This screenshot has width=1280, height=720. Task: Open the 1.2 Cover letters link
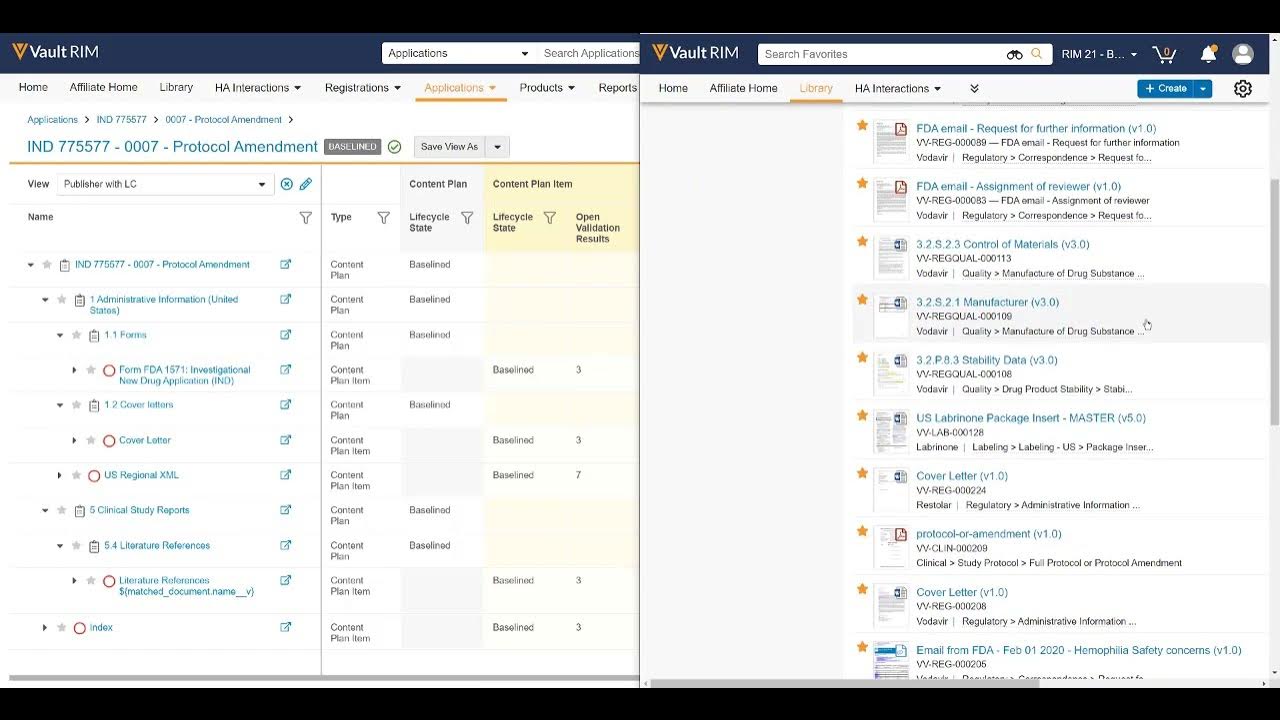pos(139,405)
